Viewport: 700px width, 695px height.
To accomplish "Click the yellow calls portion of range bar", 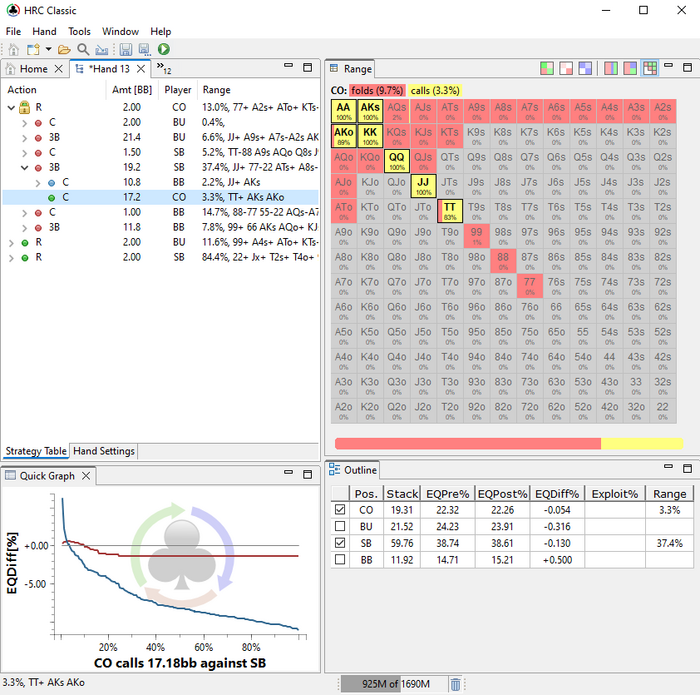I will 641,443.
